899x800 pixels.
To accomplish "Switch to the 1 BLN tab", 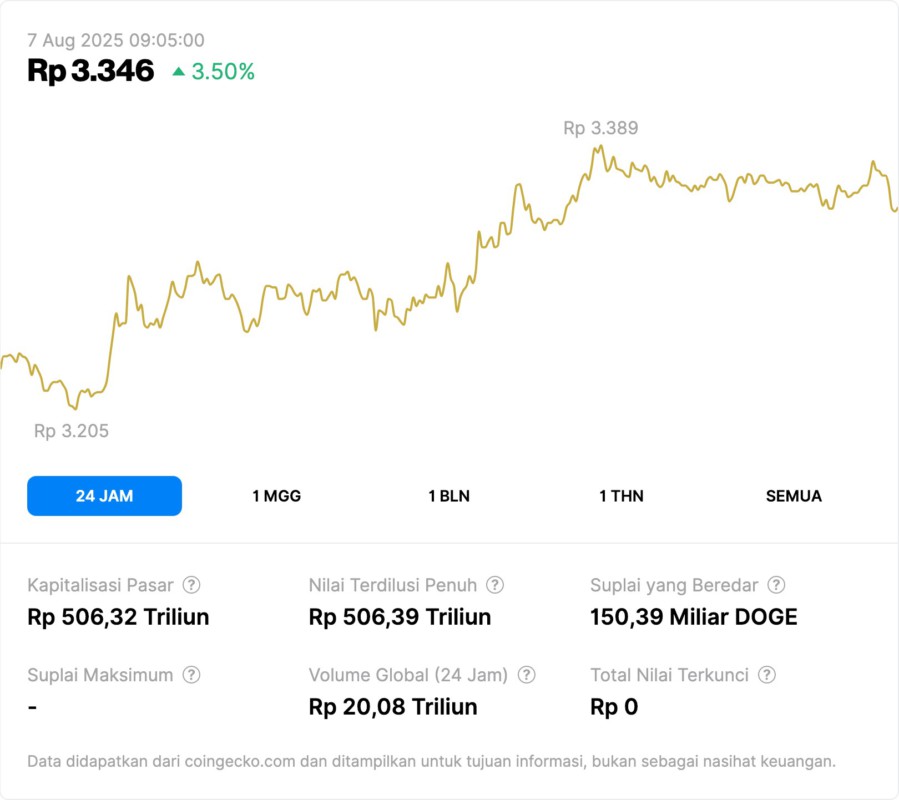I will click(449, 496).
